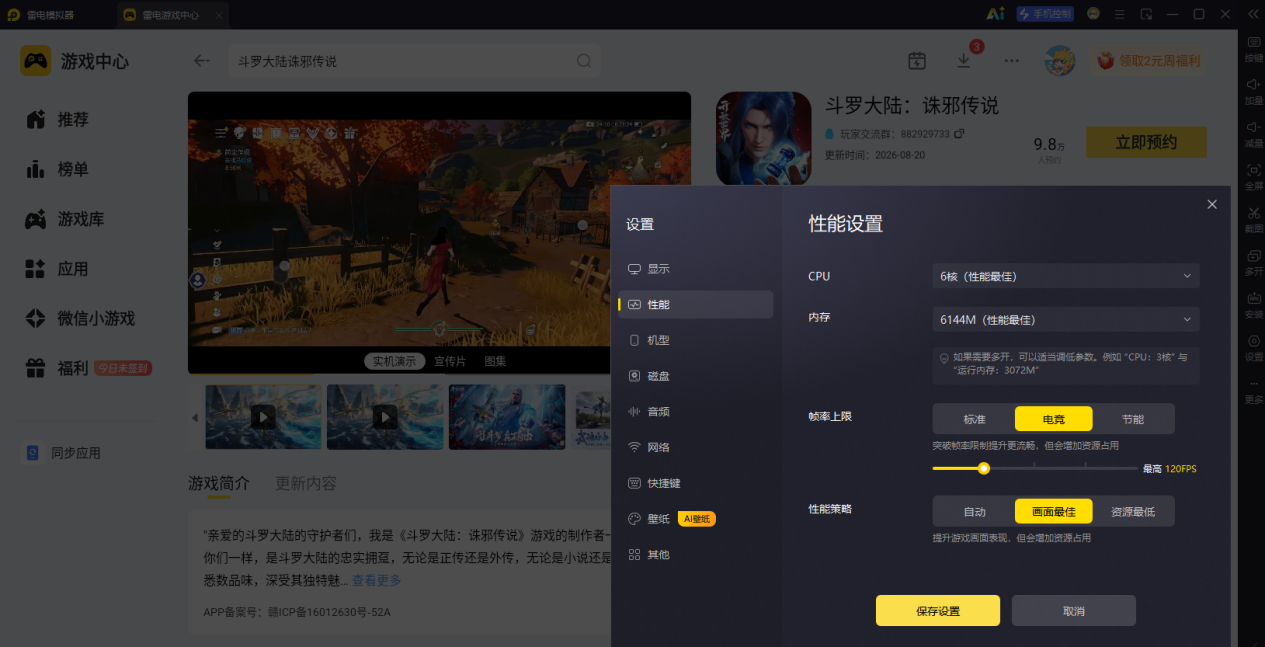Select 自动 performance strategy

coord(974,512)
